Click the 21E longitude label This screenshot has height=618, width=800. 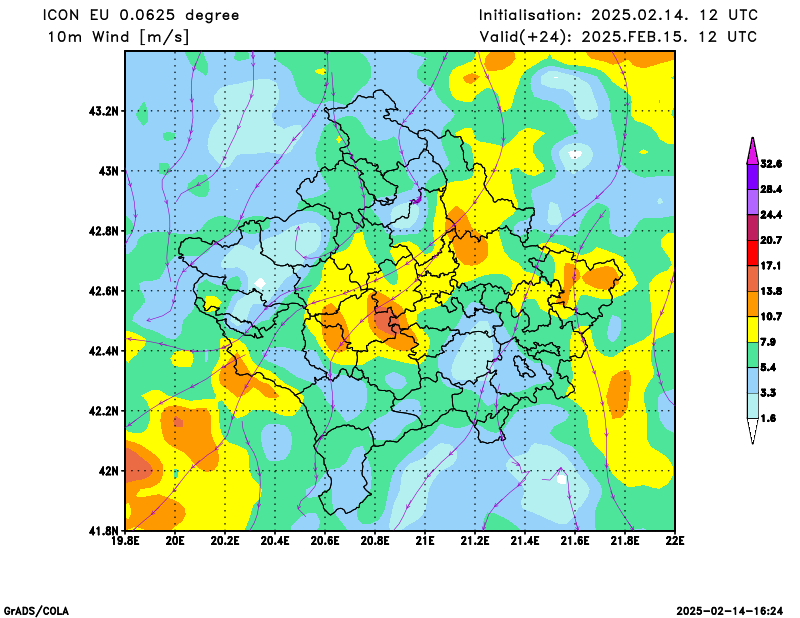pos(425,541)
